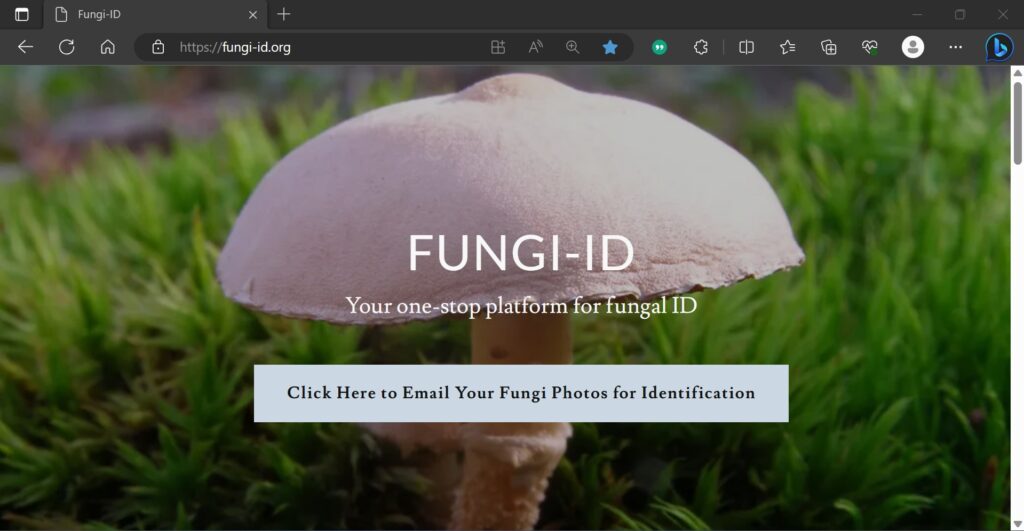Go back to previous page
Screen dimensions: 1024x531
[x=25, y=47]
